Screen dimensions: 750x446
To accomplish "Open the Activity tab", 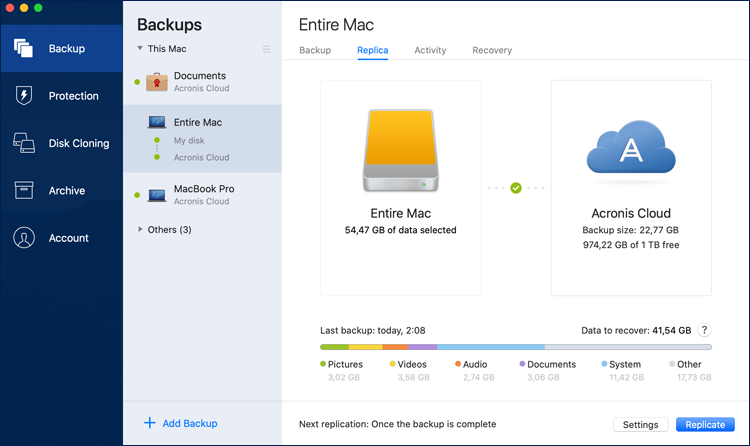I will point(430,50).
